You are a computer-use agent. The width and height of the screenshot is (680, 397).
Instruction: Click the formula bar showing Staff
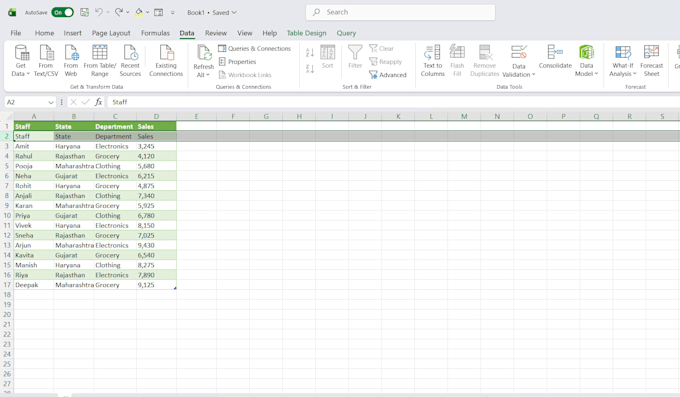pyautogui.click(x=394, y=102)
